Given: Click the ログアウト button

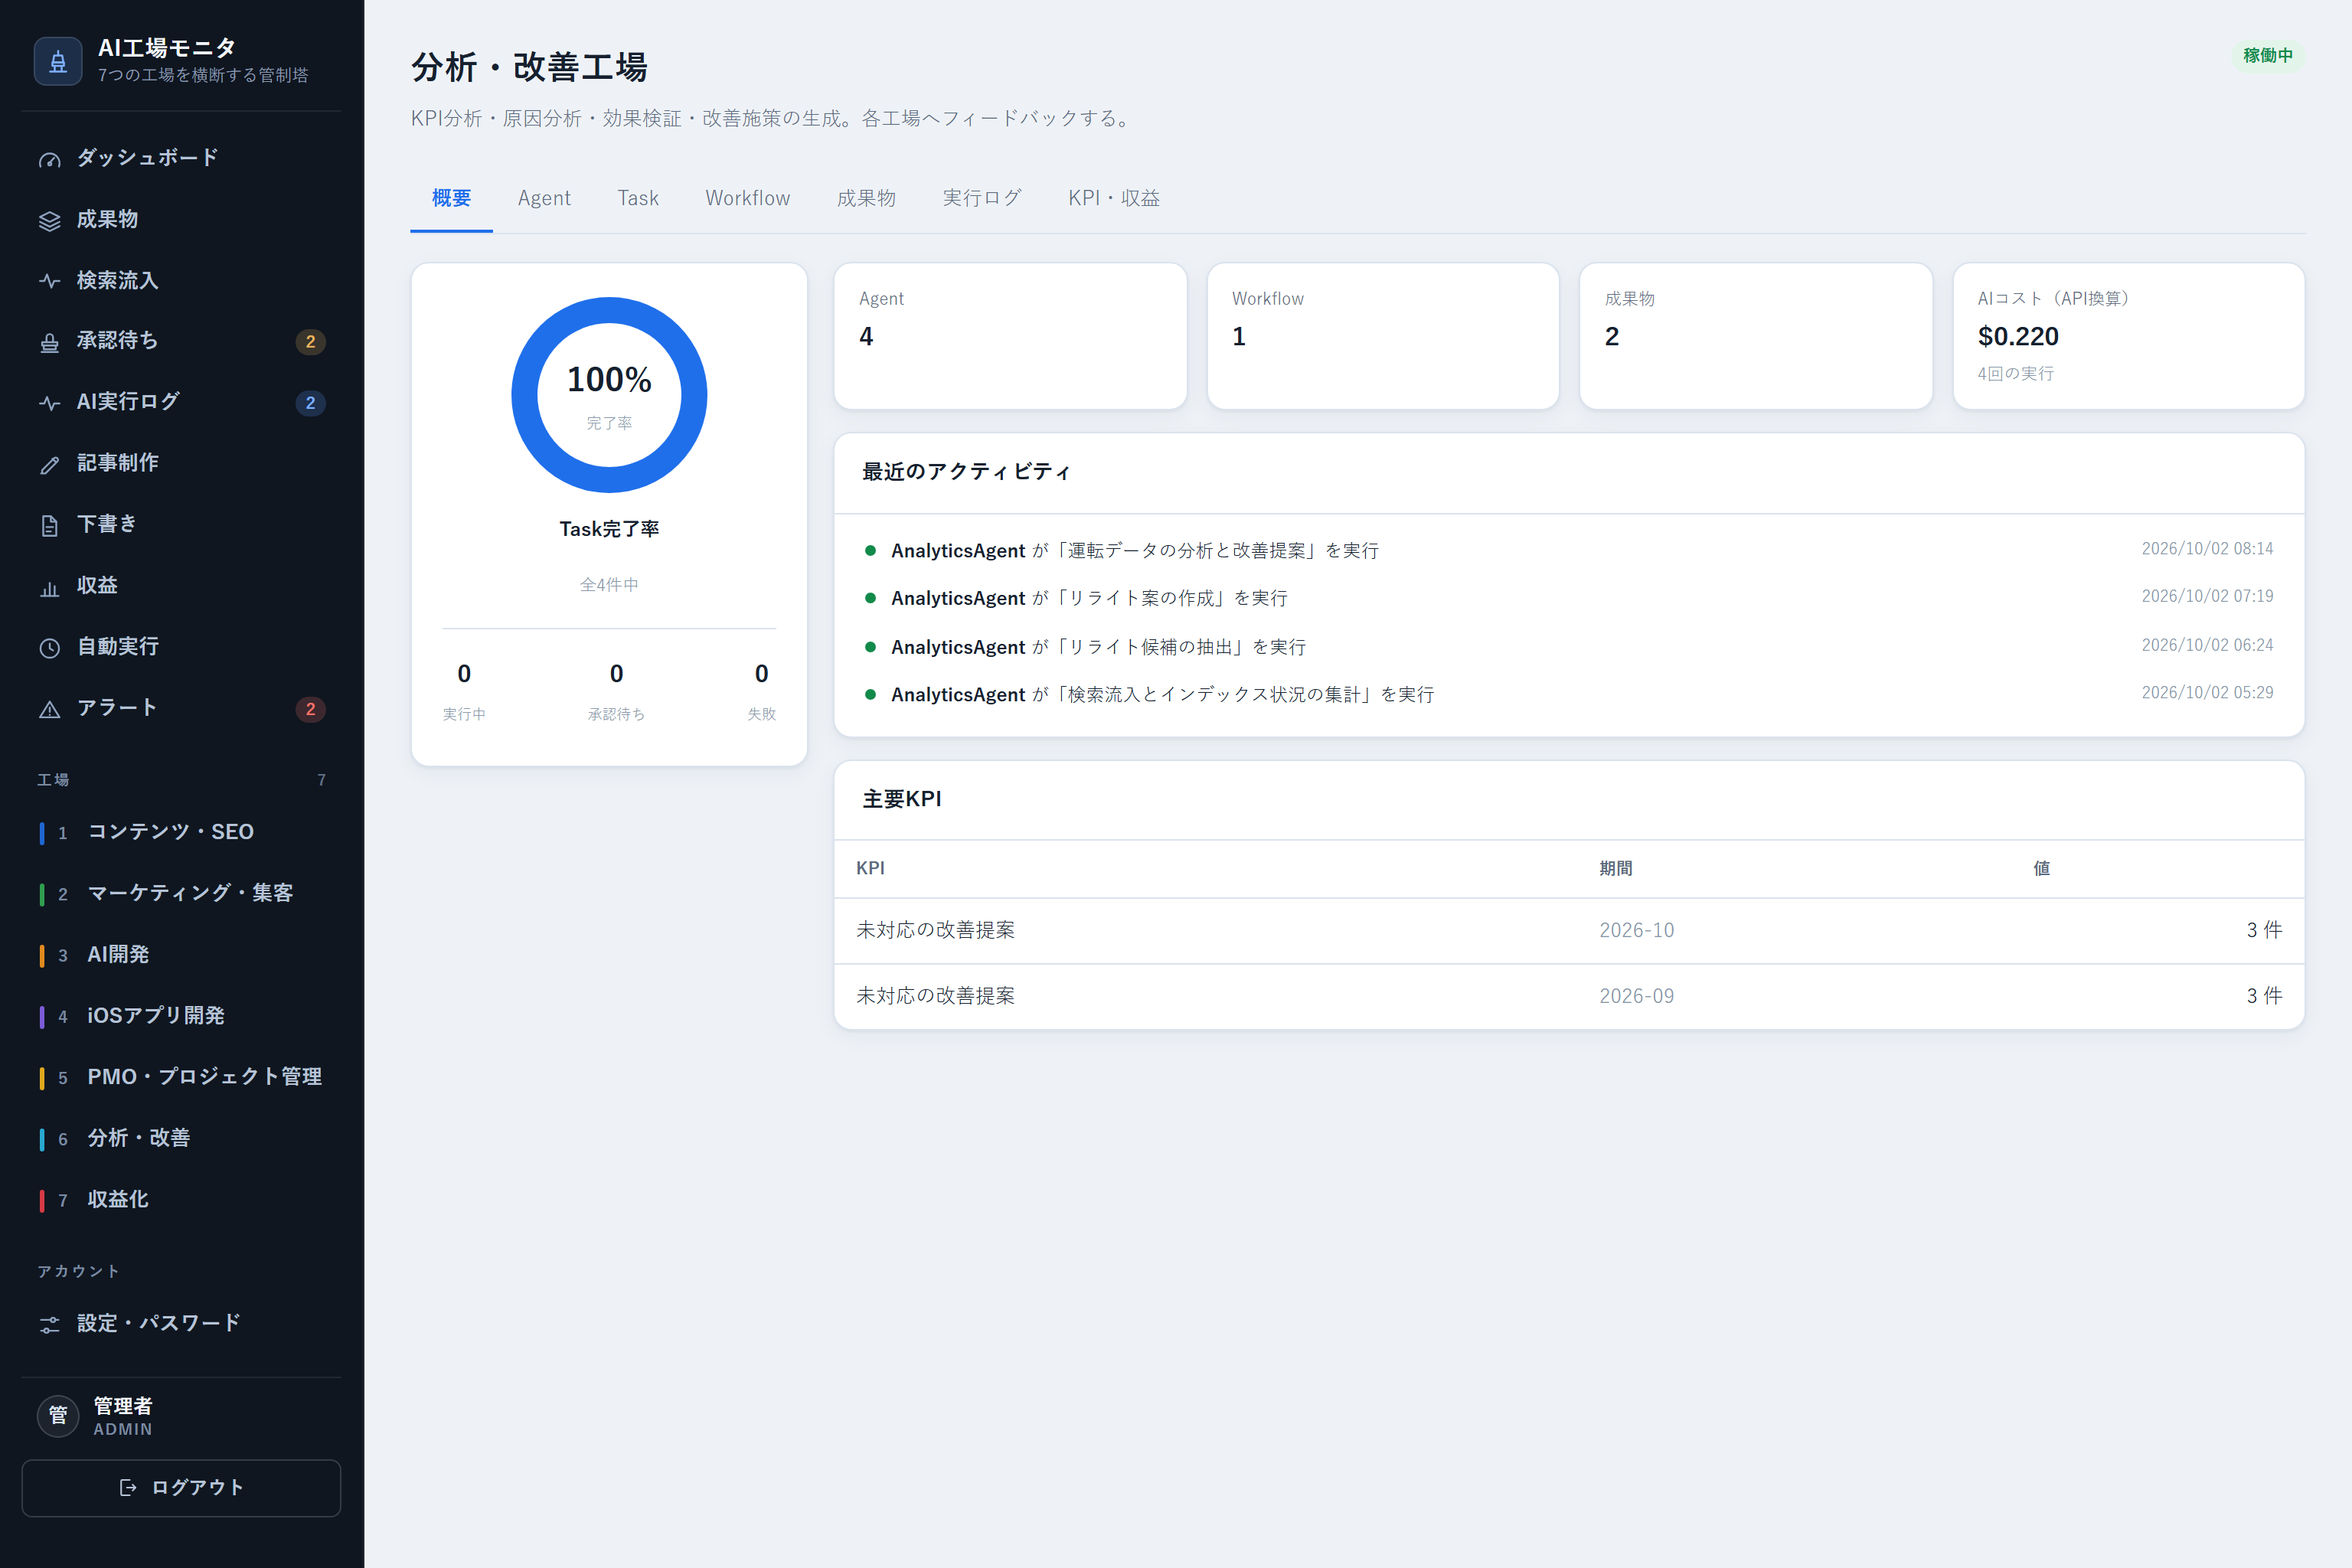Looking at the screenshot, I should [181, 1488].
